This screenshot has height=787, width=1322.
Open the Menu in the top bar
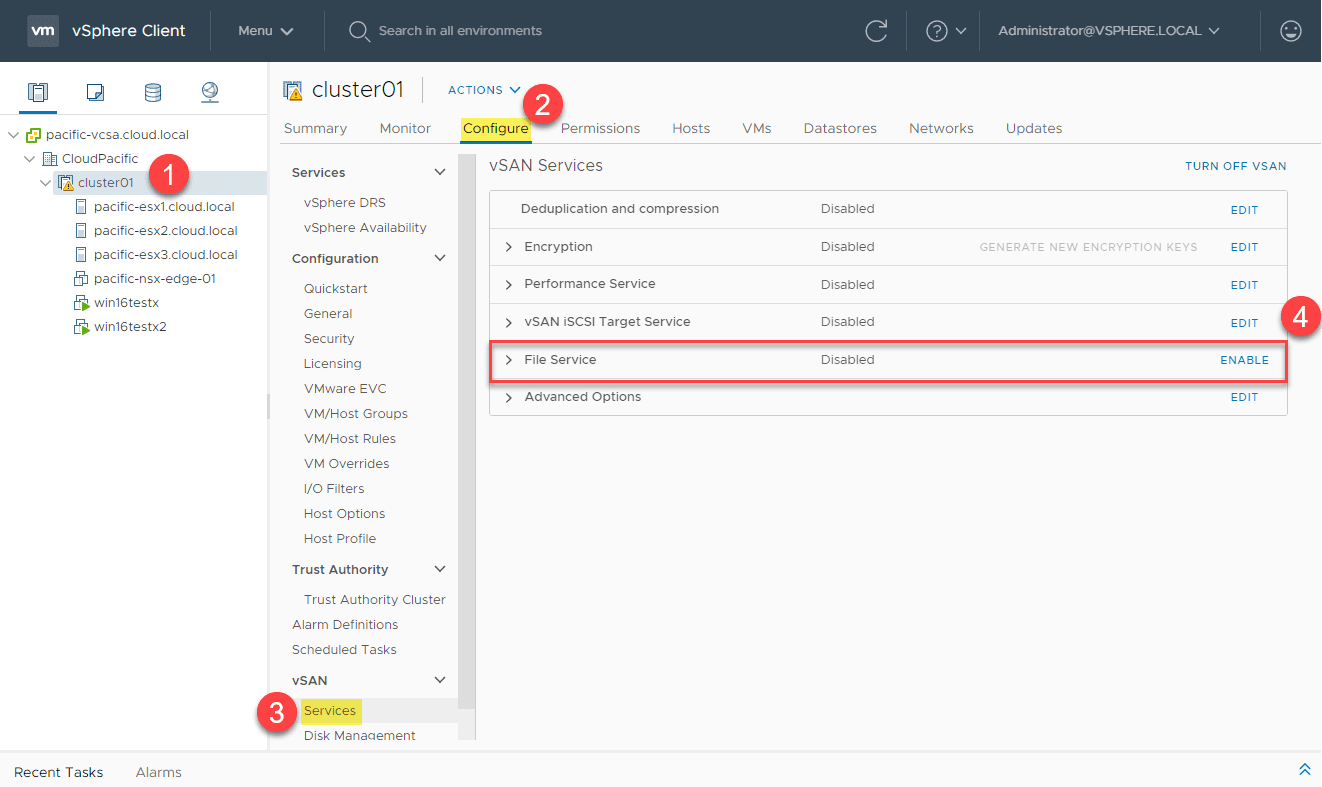pyautogui.click(x=262, y=30)
